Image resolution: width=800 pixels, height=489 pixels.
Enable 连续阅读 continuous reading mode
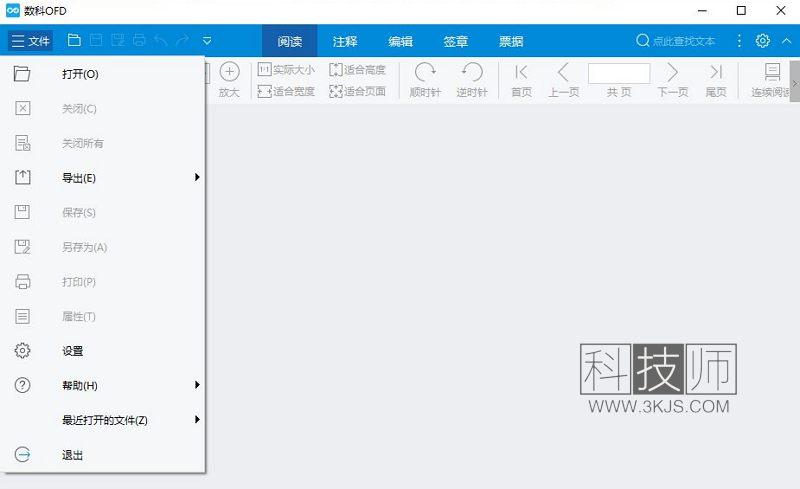click(770, 80)
